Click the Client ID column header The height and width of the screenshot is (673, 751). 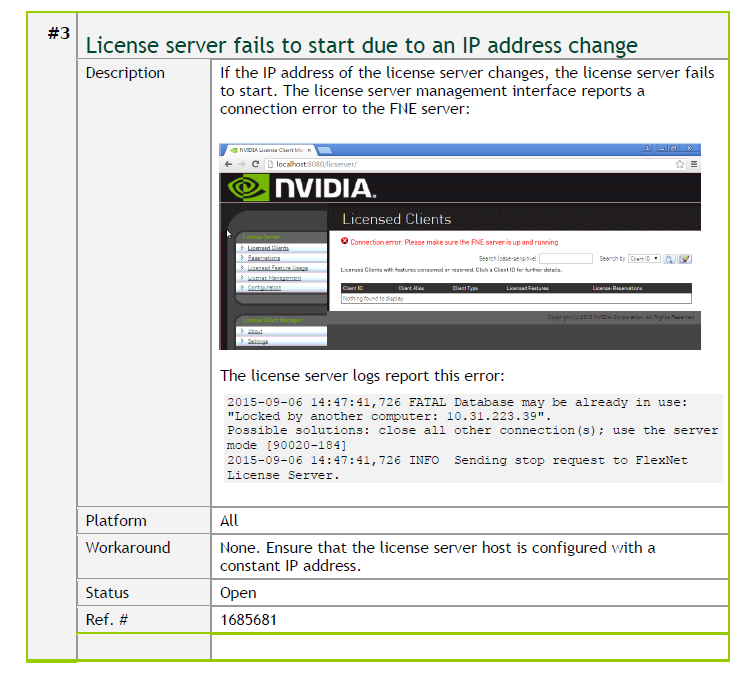pyautogui.click(x=353, y=288)
